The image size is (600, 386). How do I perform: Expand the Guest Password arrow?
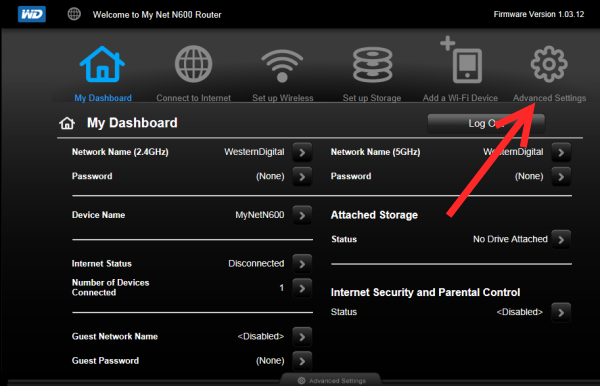(x=302, y=361)
